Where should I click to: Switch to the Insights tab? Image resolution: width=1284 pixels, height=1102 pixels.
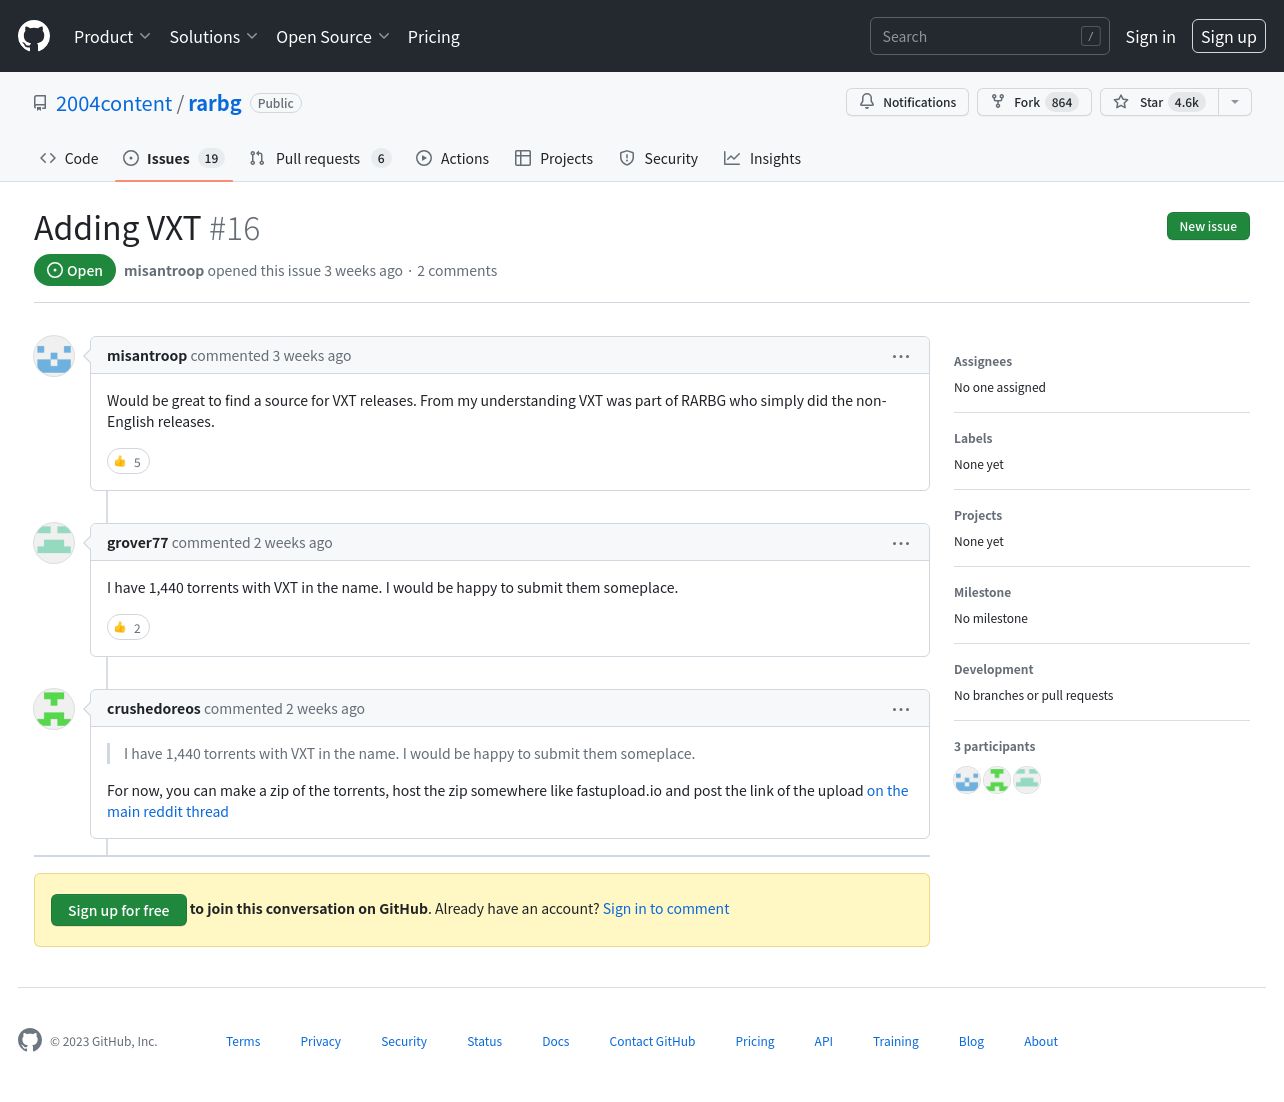click(x=762, y=158)
